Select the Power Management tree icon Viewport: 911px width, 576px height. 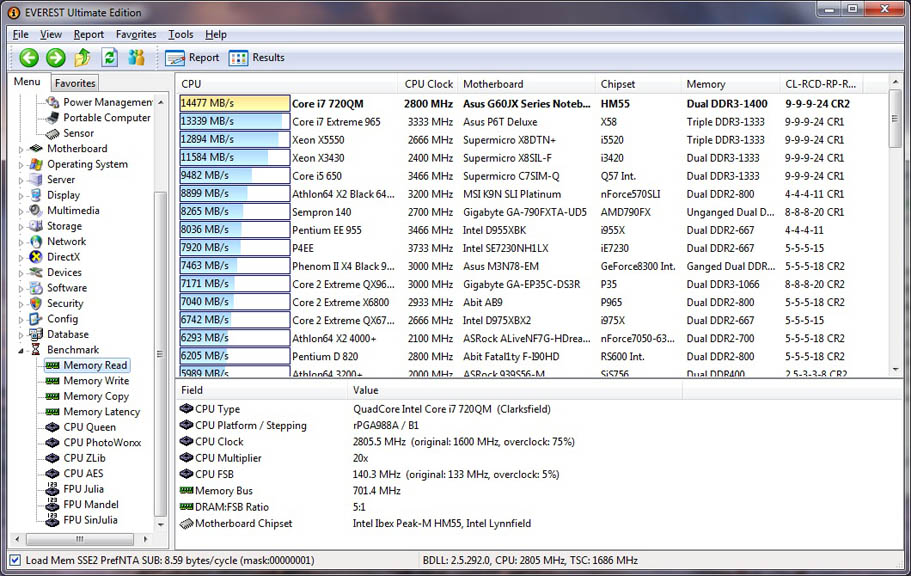point(53,102)
